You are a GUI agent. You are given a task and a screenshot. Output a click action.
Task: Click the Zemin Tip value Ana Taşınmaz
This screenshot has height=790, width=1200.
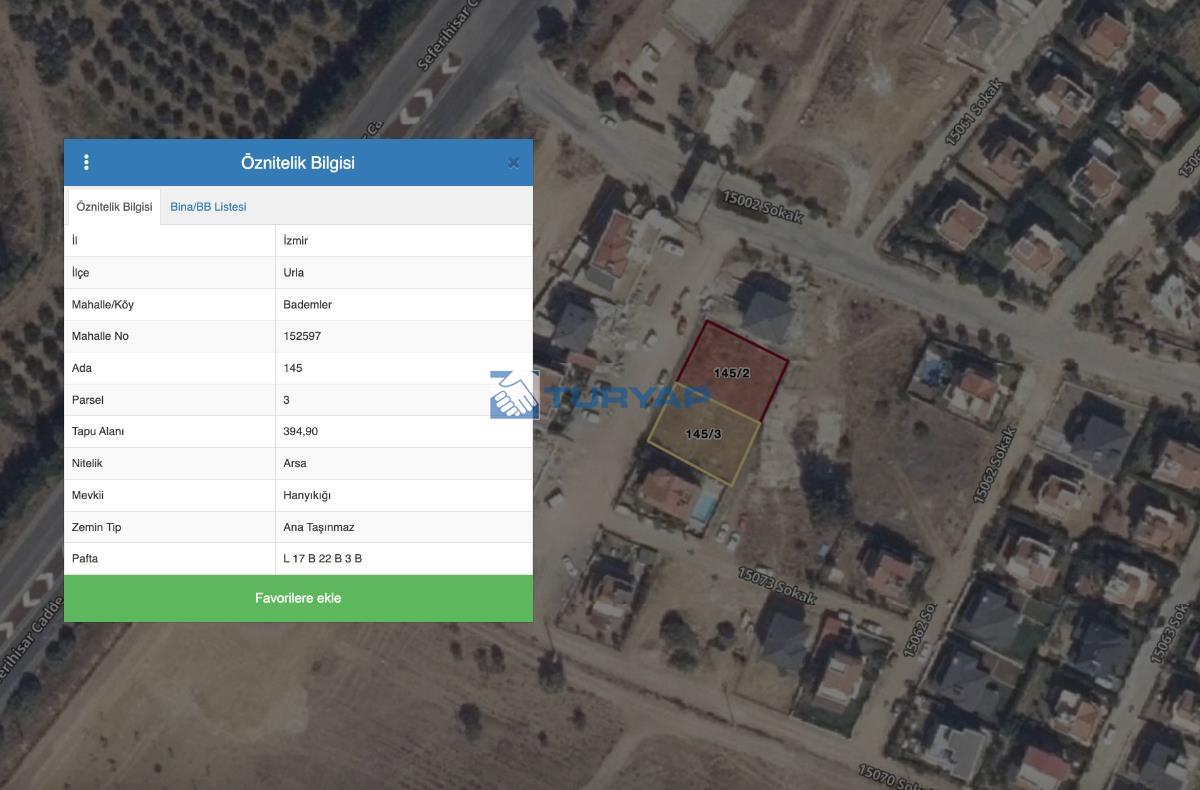(319, 527)
